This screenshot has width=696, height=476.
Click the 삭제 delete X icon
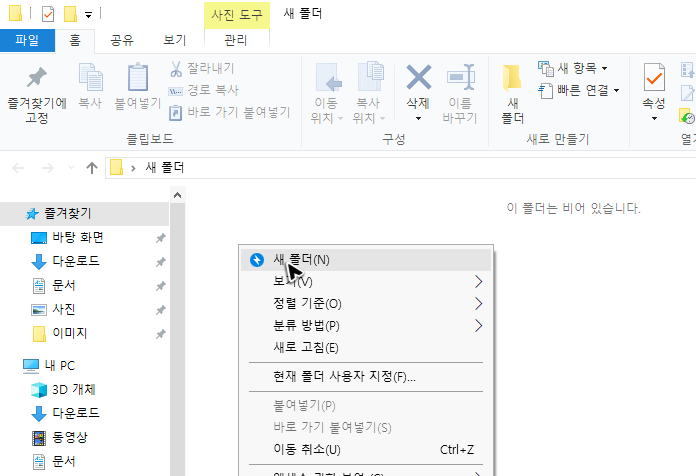(419, 77)
